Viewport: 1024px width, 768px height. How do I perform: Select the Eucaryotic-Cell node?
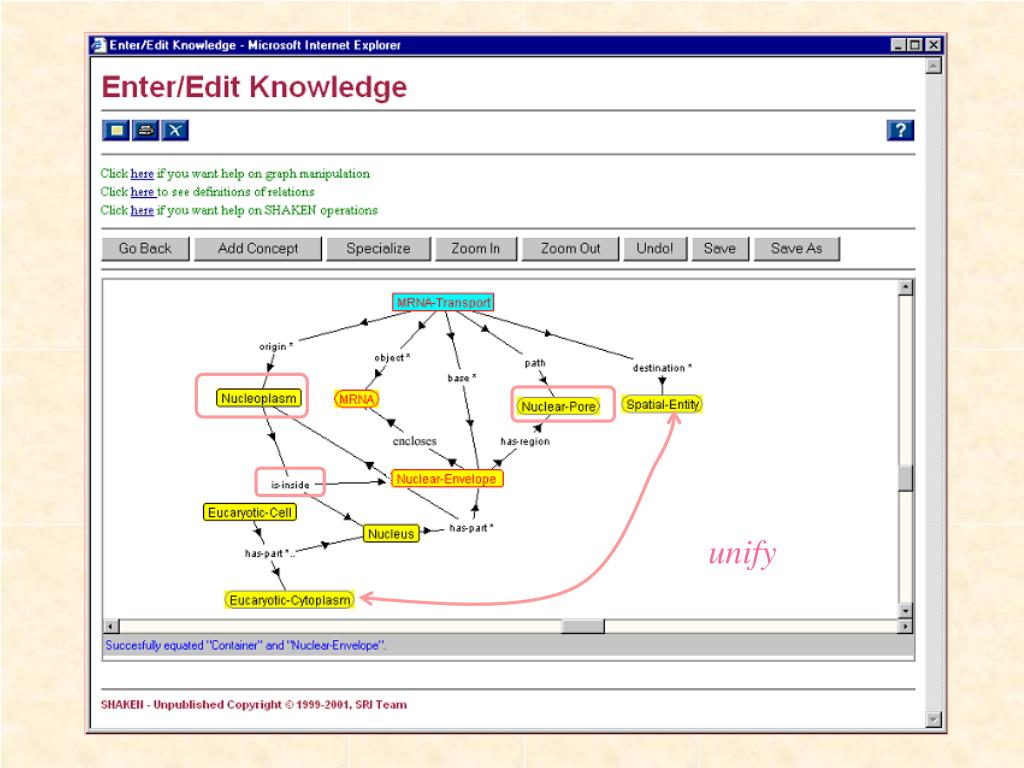(250, 513)
